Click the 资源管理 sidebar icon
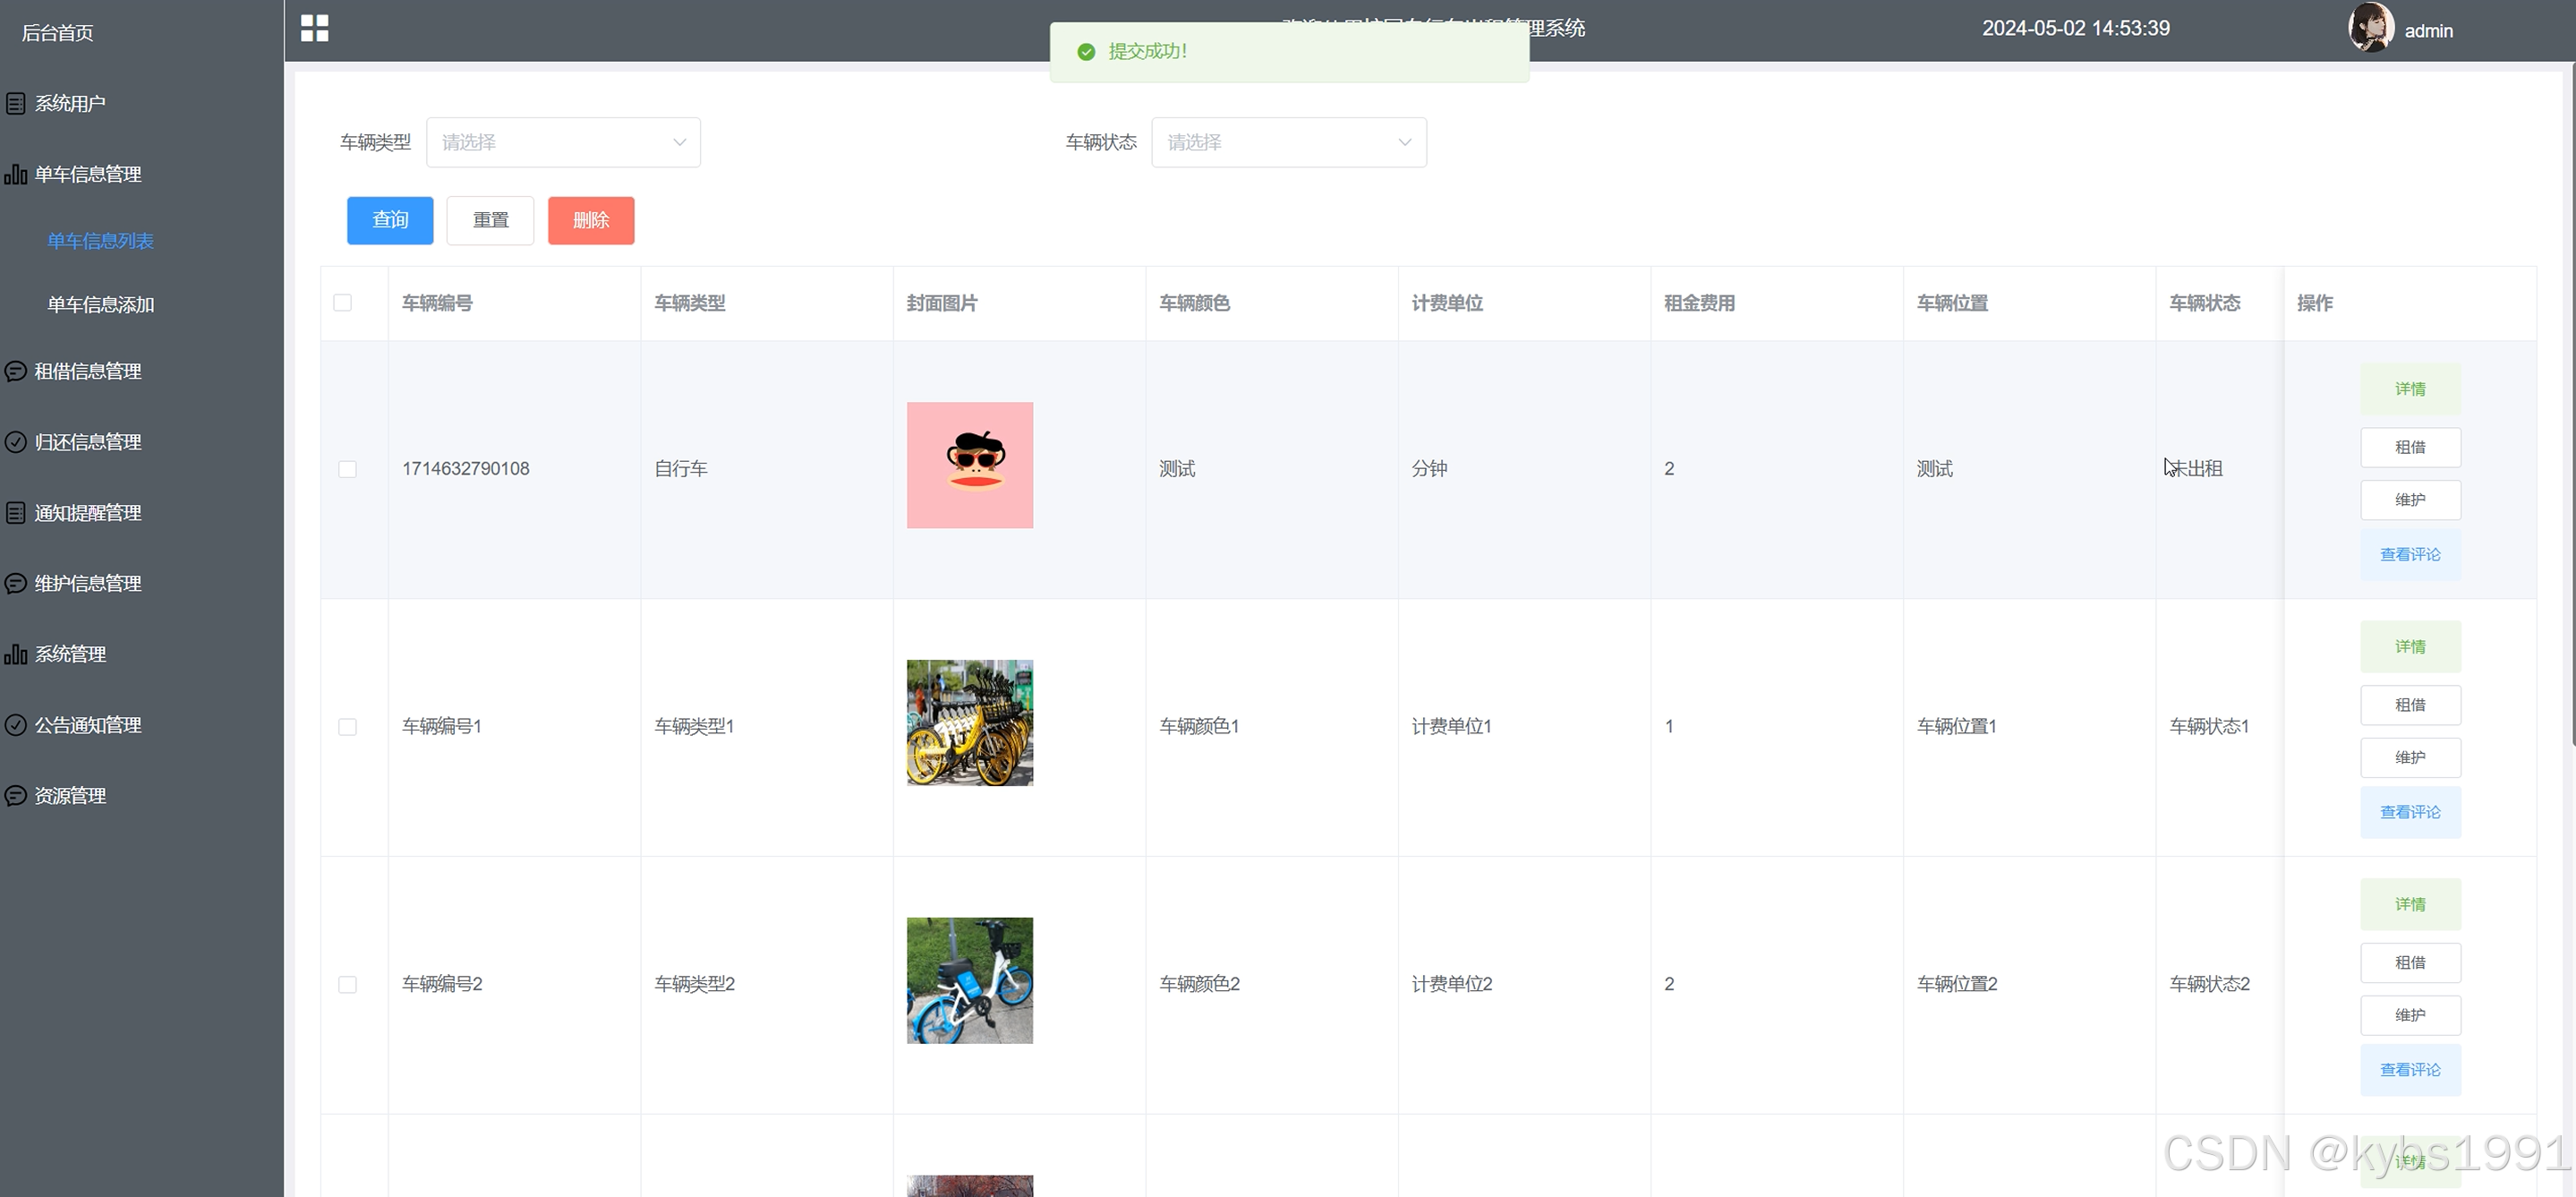This screenshot has height=1197, width=2576. pos(15,796)
